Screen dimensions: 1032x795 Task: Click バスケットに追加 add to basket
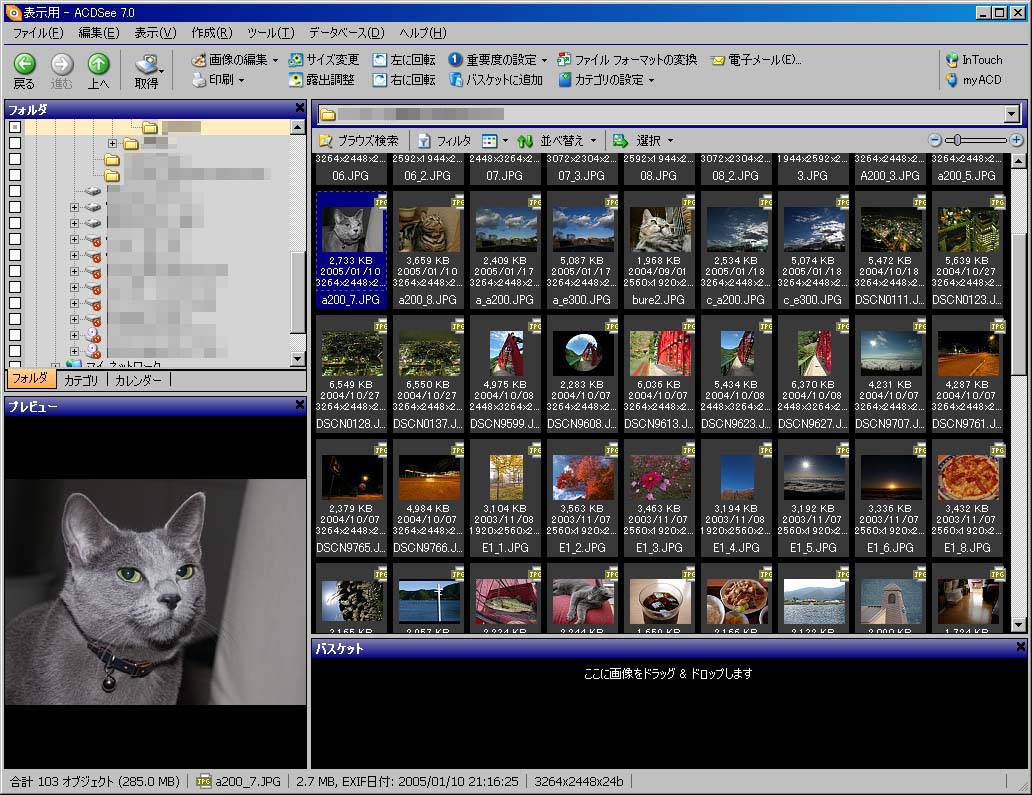496,79
